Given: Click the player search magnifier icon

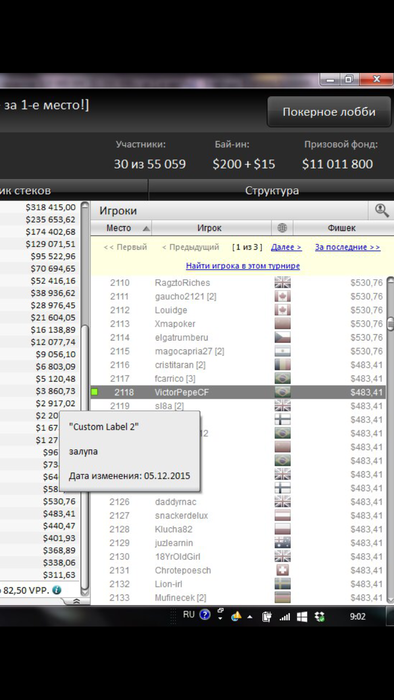Looking at the screenshot, I should [x=382, y=210].
